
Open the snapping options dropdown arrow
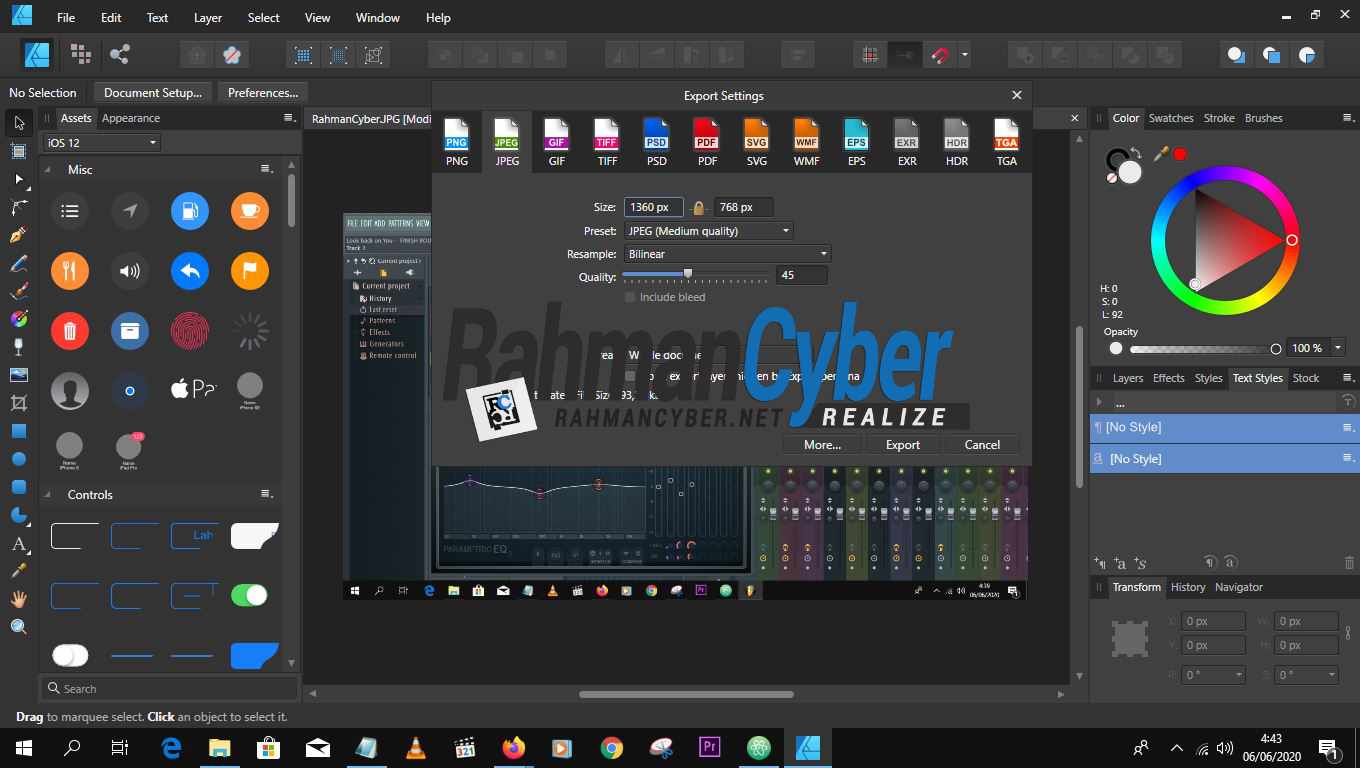(965, 55)
